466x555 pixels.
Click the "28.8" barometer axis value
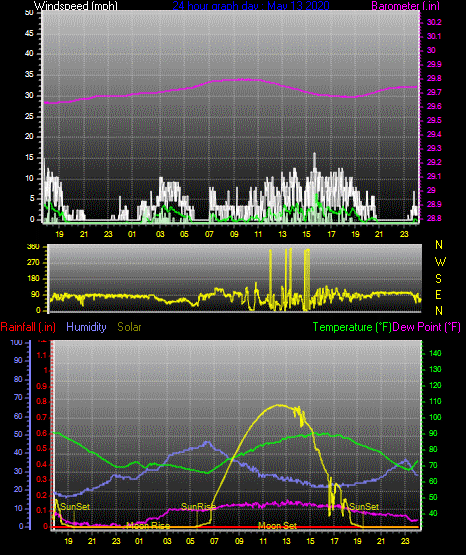pyautogui.click(x=434, y=218)
